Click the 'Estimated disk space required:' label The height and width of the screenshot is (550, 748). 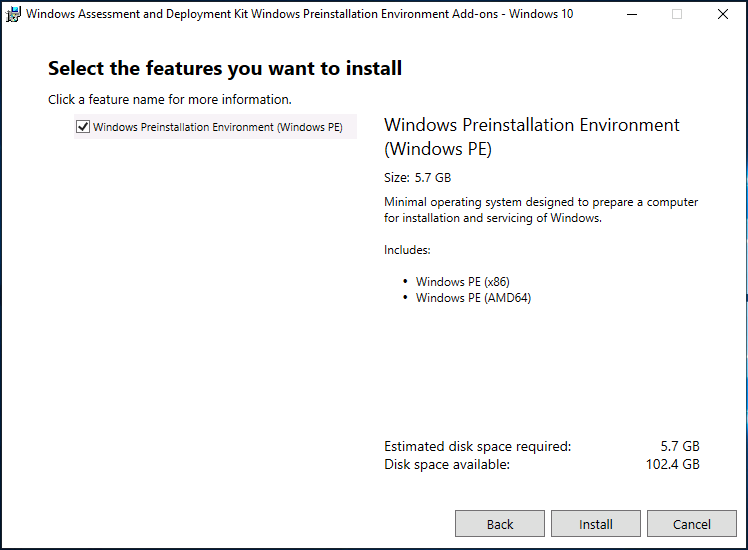(x=478, y=446)
